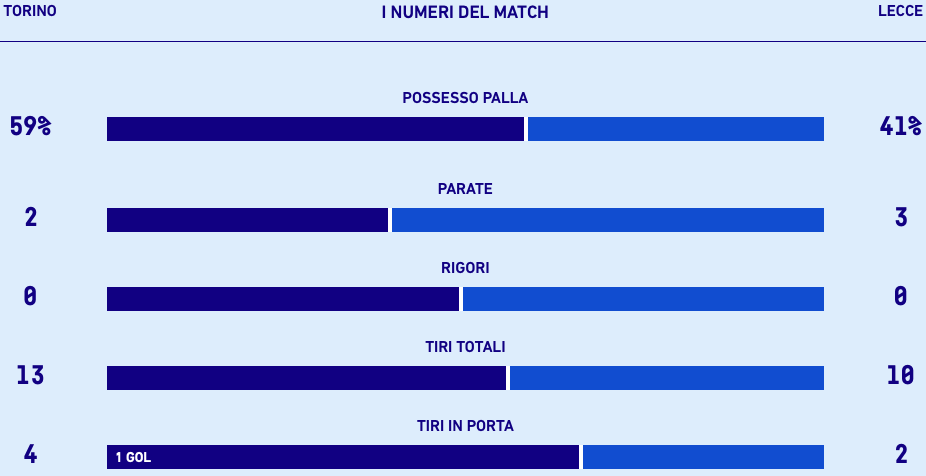Screen dimensions: 926x476
Task: Click Torino's dark PARATE bar segment
Action: tap(247, 220)
